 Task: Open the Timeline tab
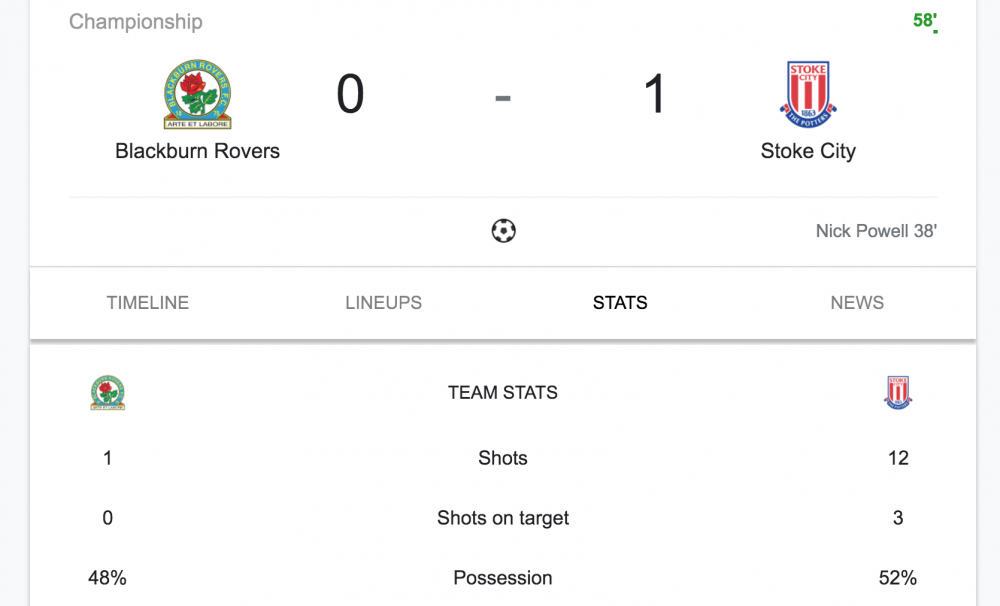[148, 303]
